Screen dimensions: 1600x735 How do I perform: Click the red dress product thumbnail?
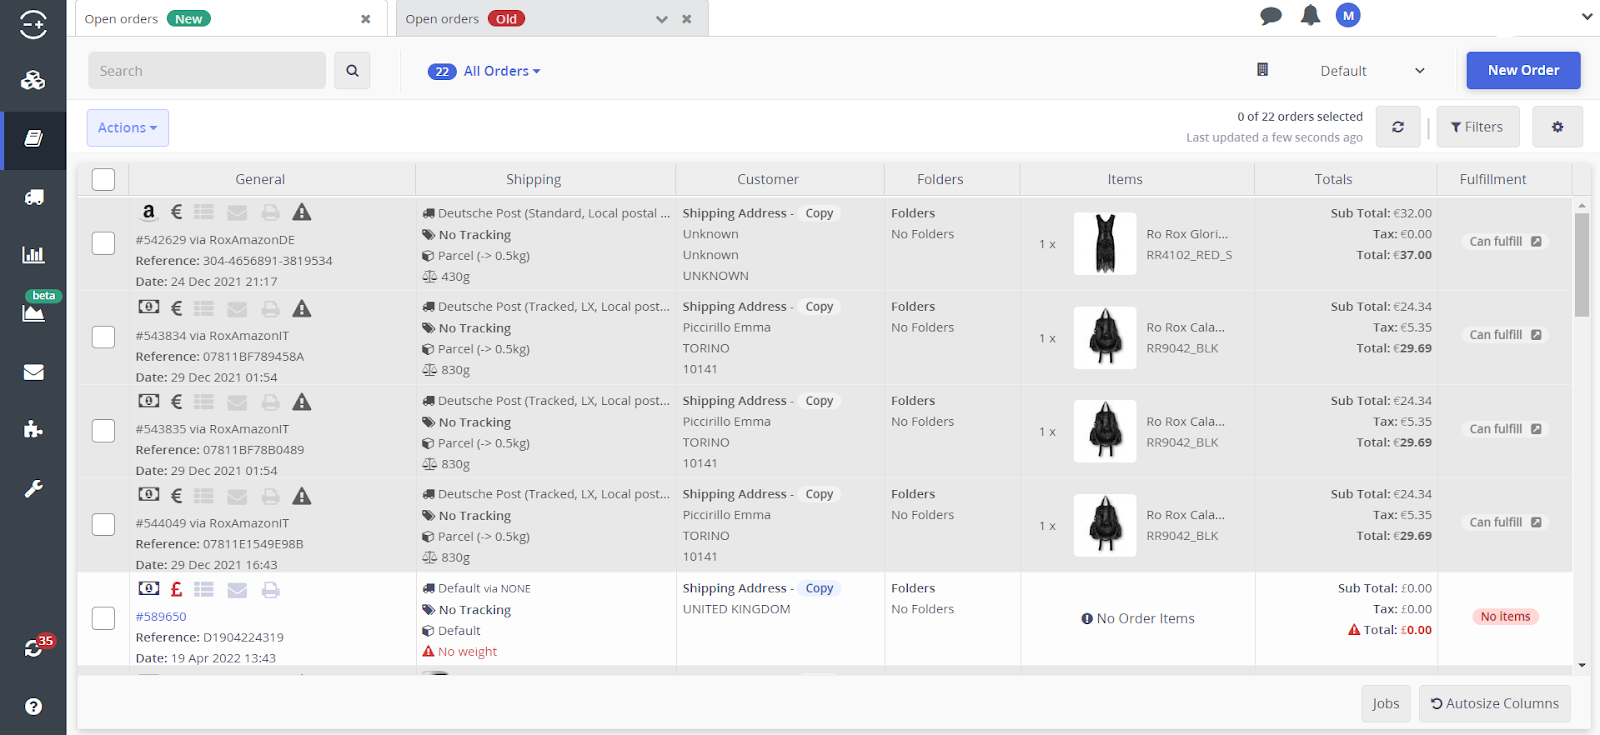click(x=1105, y=244)
